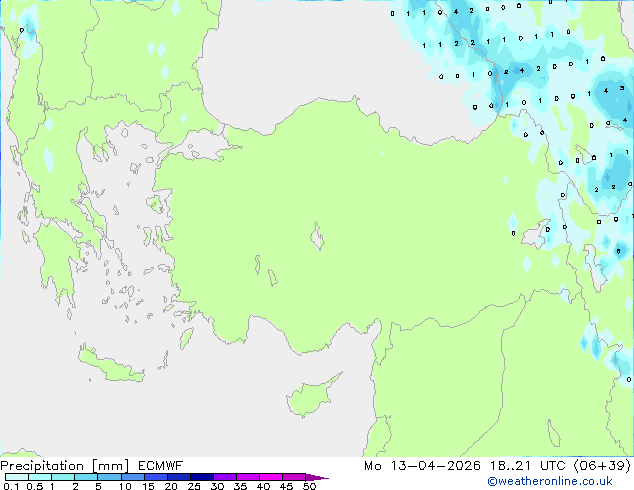Click the 10–15 mm legend swatch
Image resolution: width=634 pixels, height=490 pixels.
pos(132,477)
